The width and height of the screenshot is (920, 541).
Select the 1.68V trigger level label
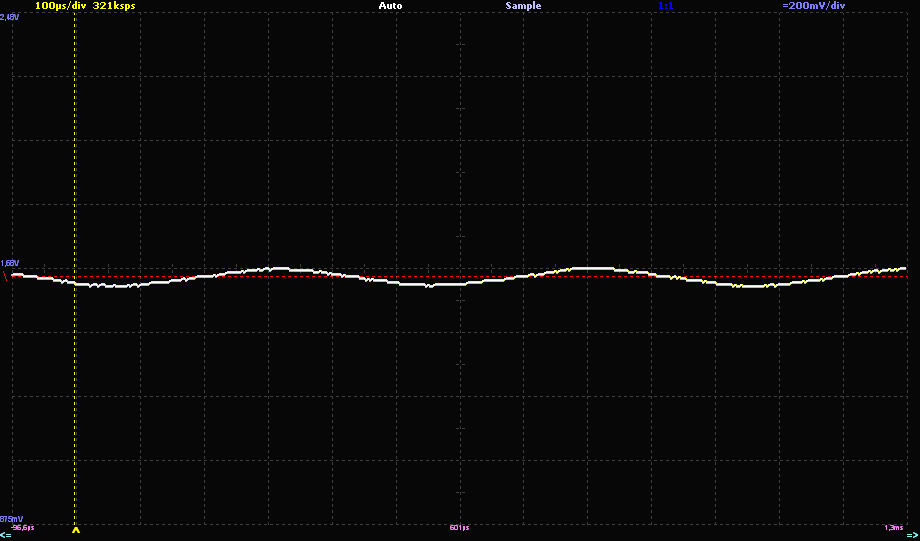click(x=10, y=263)
